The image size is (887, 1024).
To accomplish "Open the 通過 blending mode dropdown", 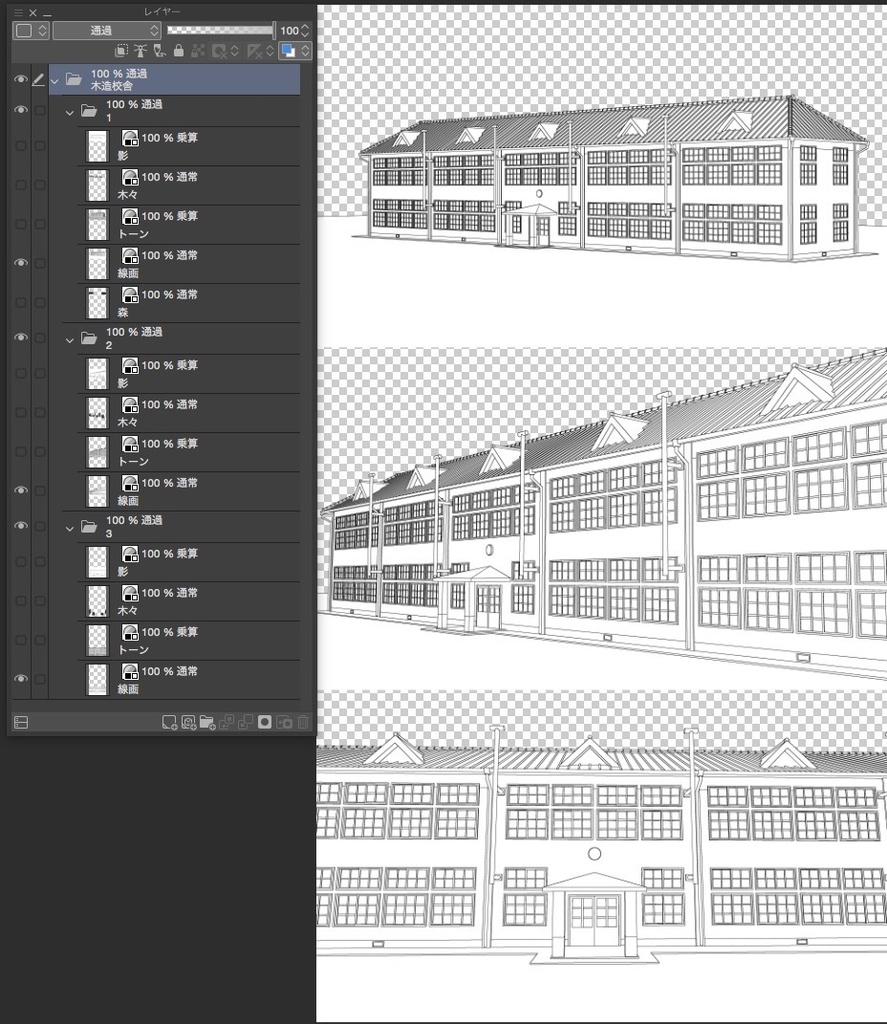I will pos(105,31).
